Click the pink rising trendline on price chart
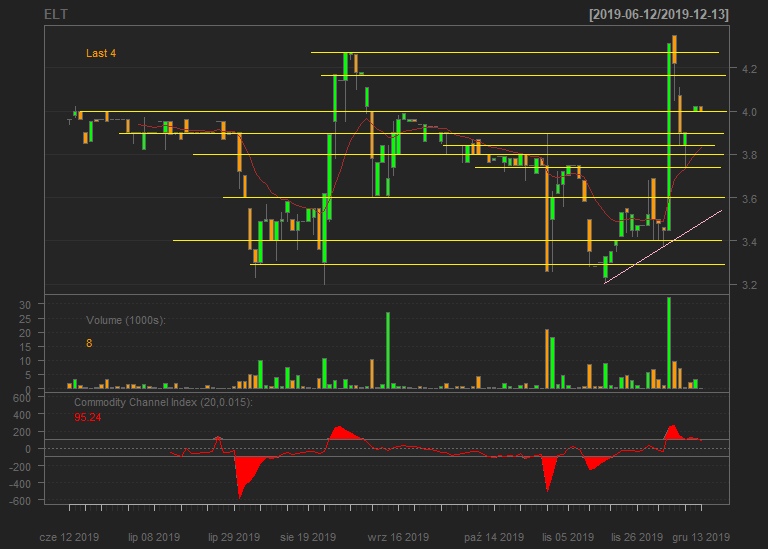The height and width of the screenshot is (549, 768). 663,247
